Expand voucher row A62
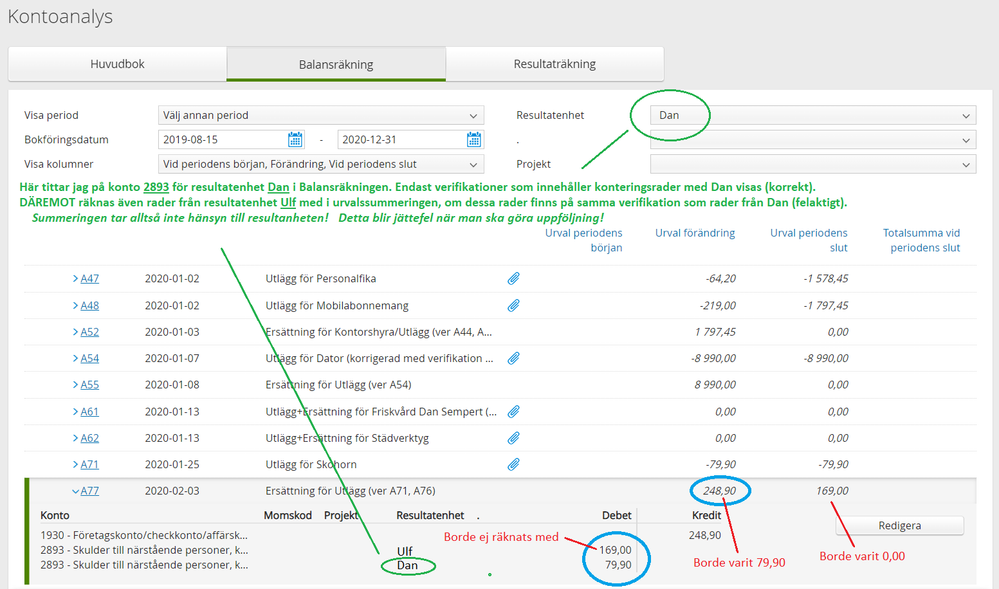Image resolution: width=999 pixels, height=589 pixels. point(75,438)
